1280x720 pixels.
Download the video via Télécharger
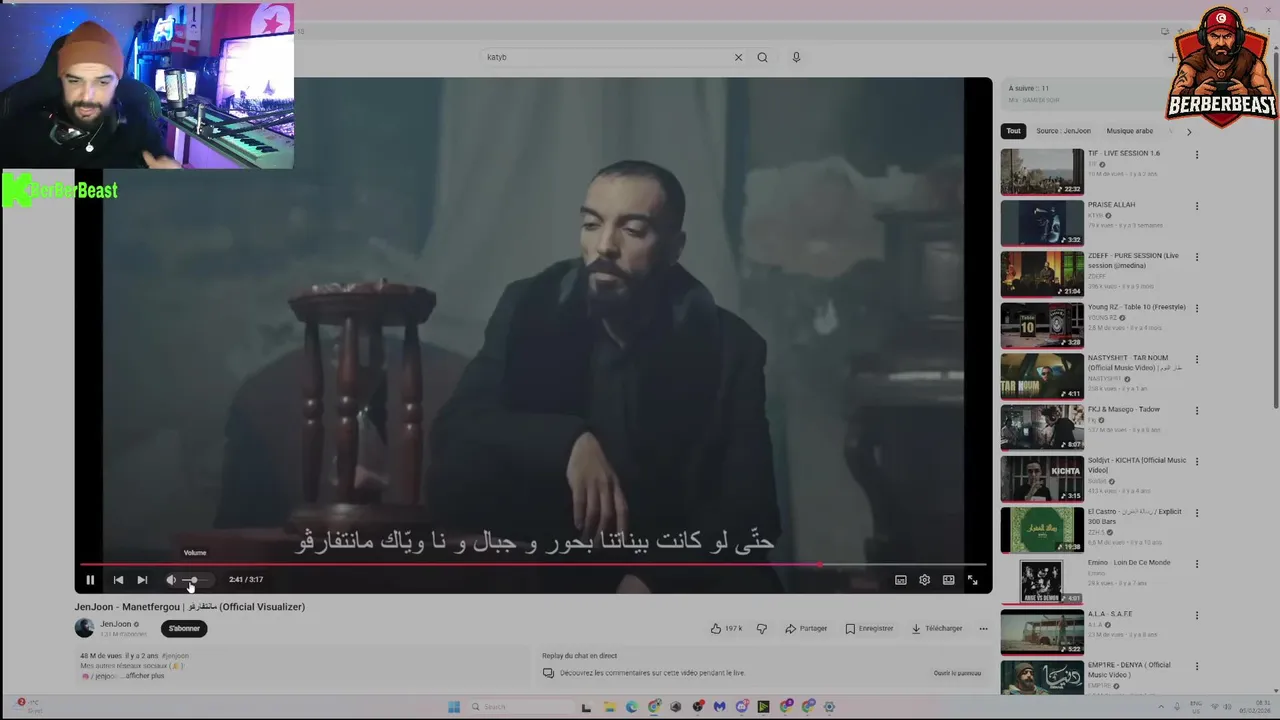[x=937, y=628]
